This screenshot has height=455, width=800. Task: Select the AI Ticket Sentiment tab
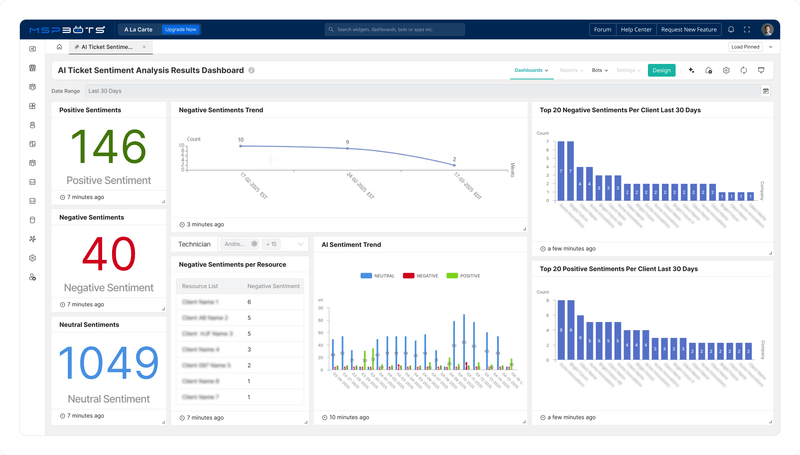point(109,47)
